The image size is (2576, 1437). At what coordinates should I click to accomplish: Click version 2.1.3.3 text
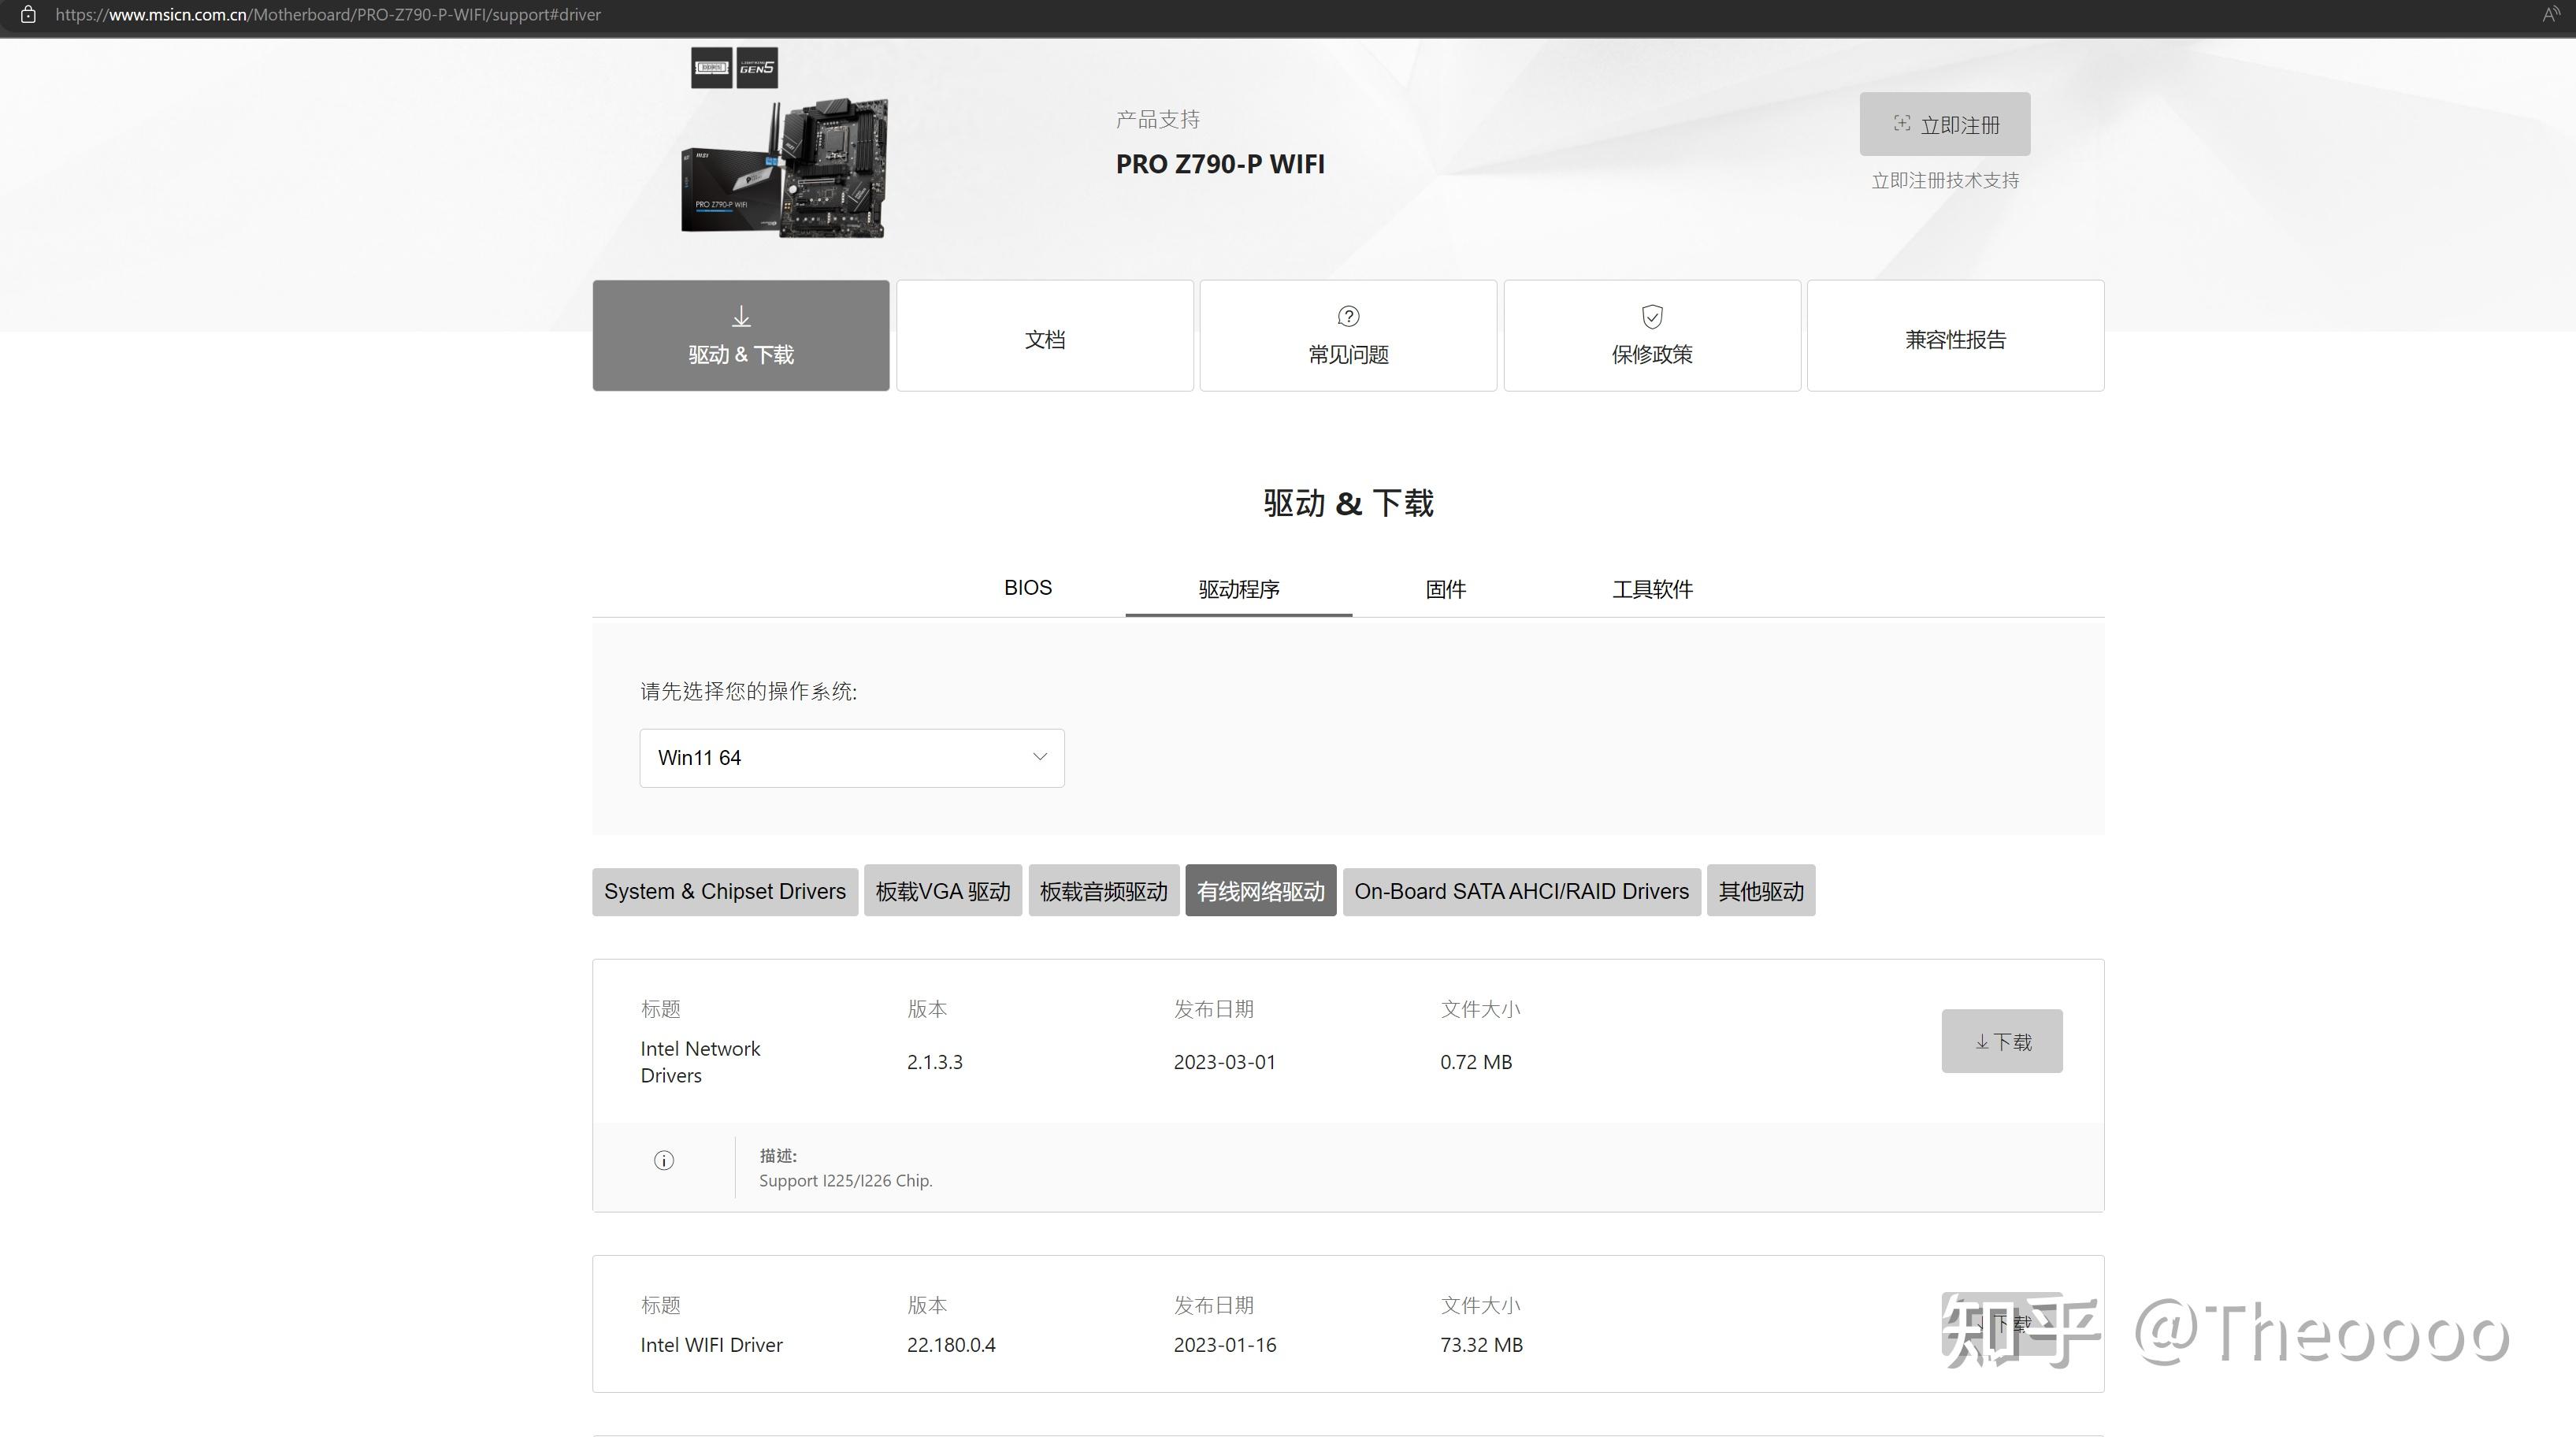point(935,1062)
